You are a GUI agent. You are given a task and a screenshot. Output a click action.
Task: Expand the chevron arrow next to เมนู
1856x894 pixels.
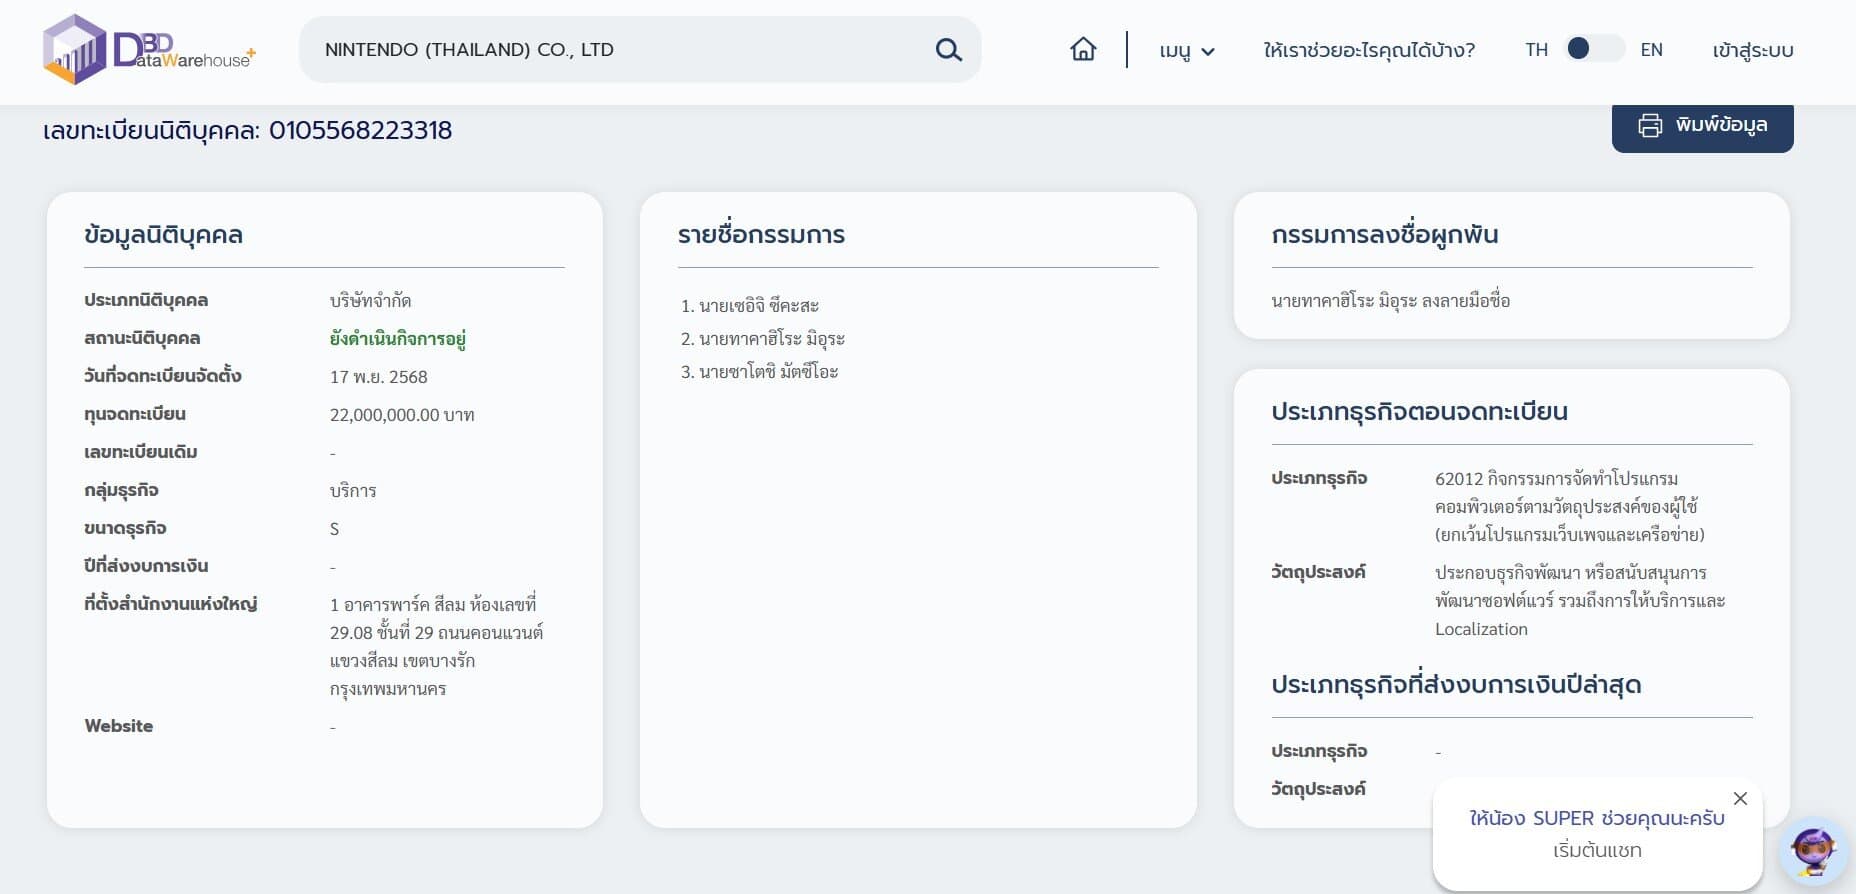(1208, 52)
